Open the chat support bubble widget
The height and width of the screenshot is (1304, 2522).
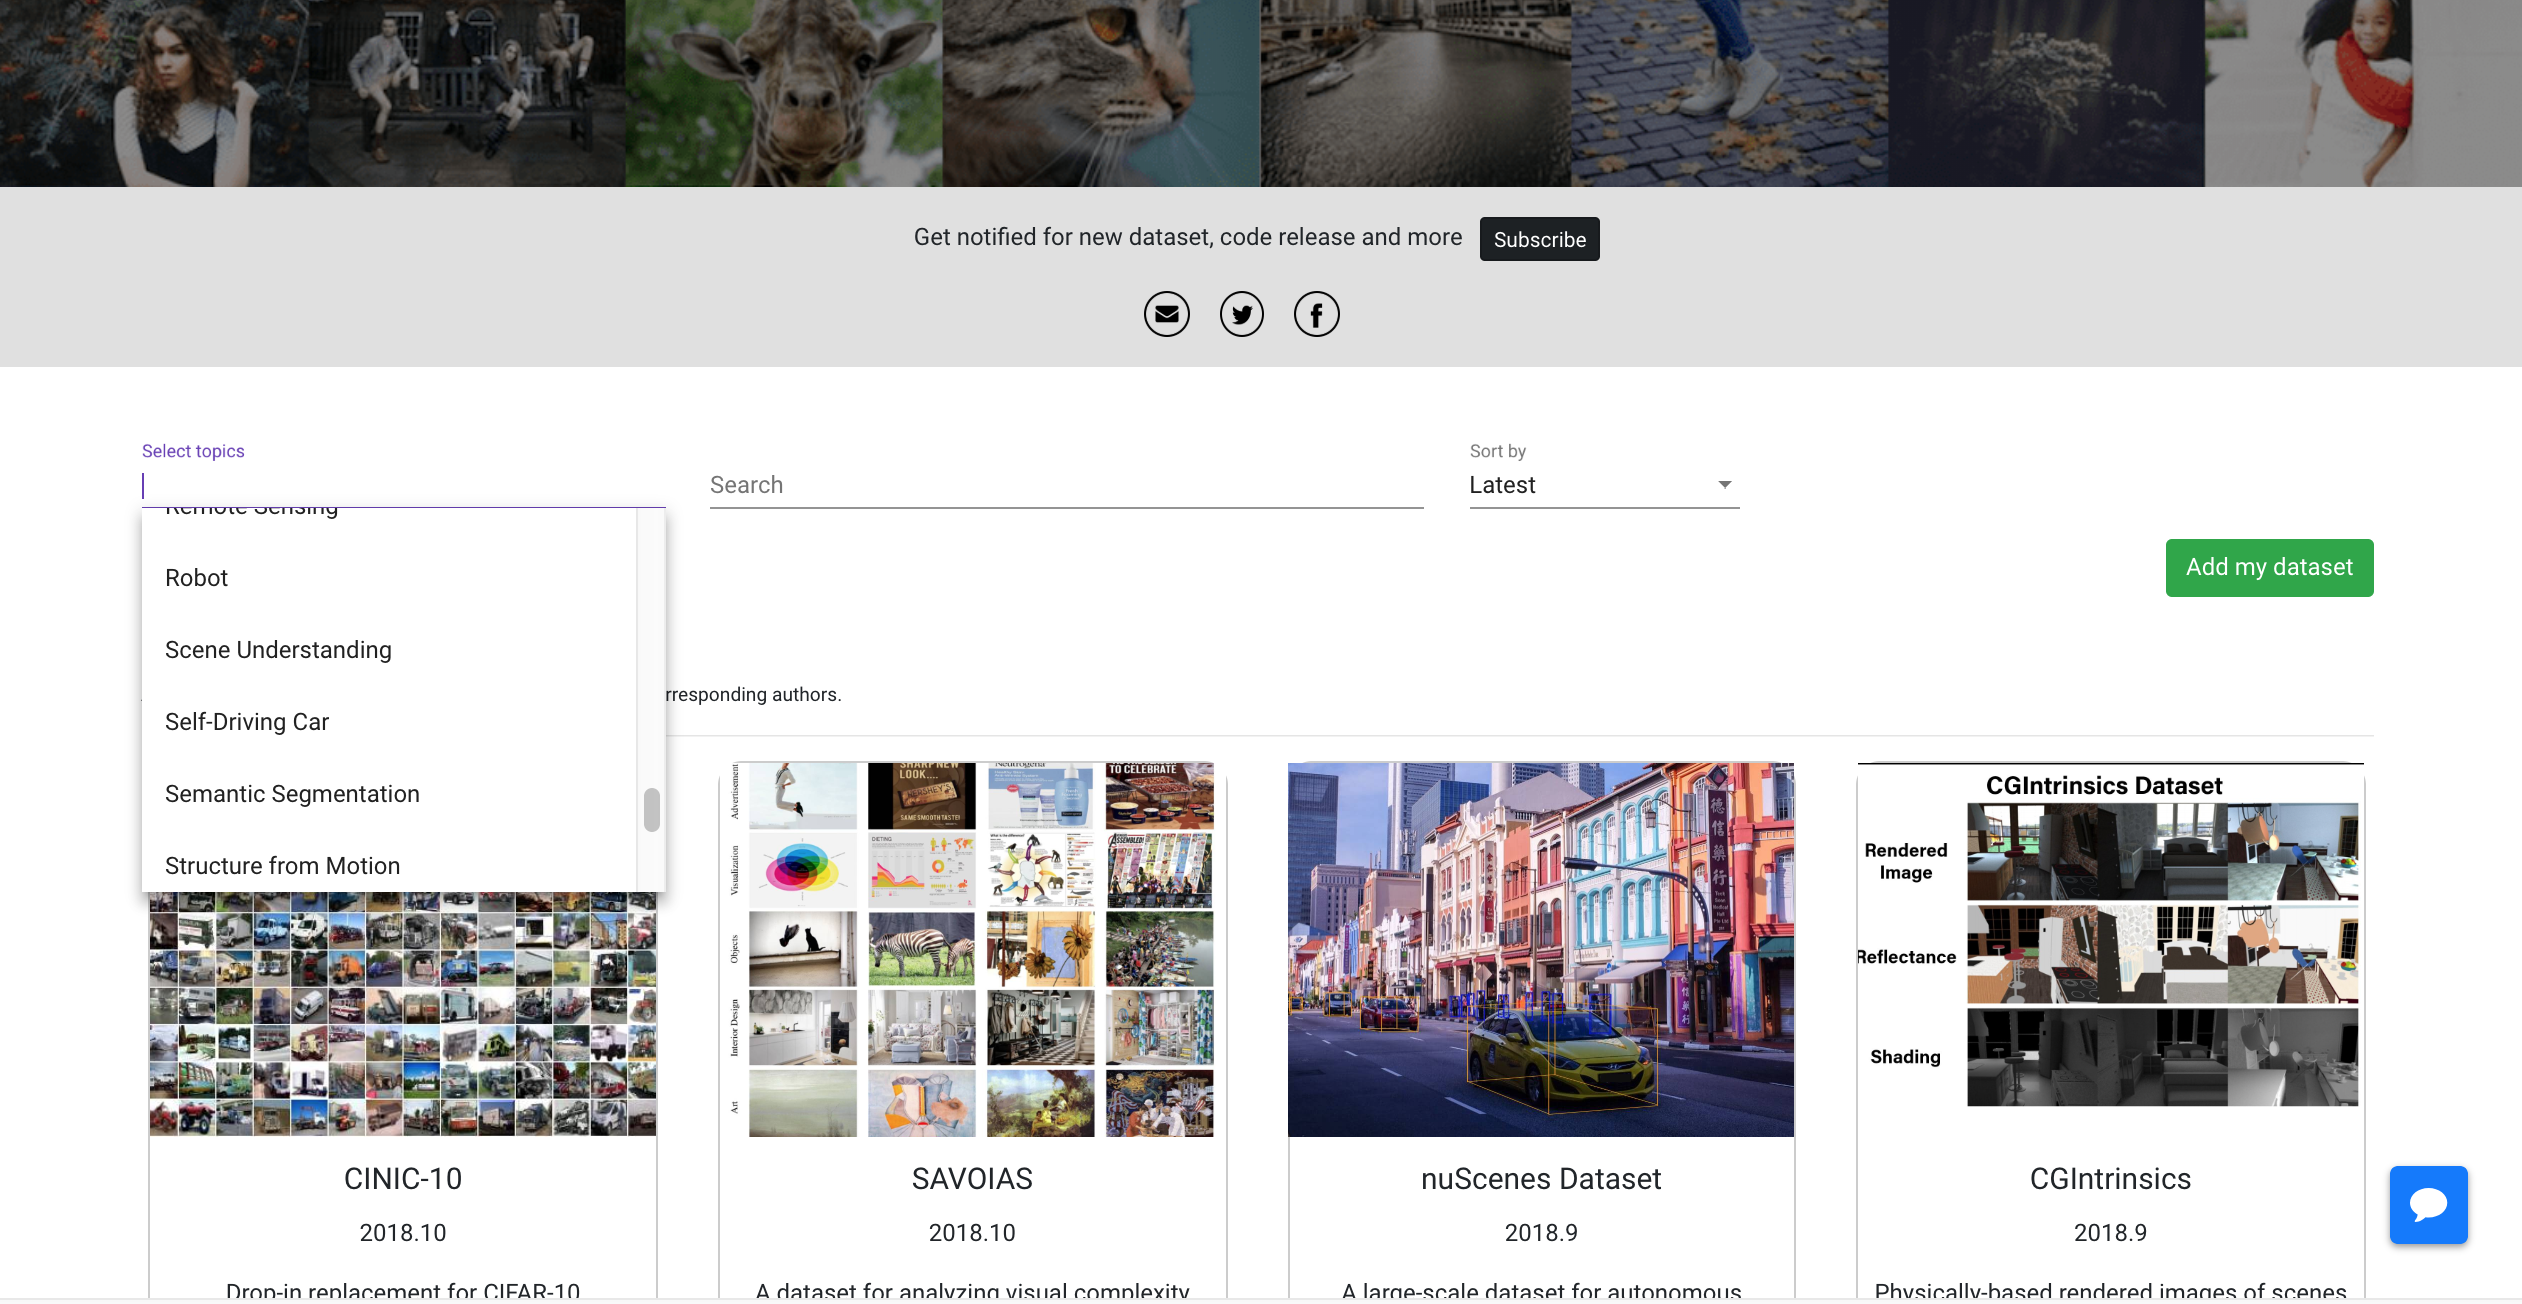2428,1204
